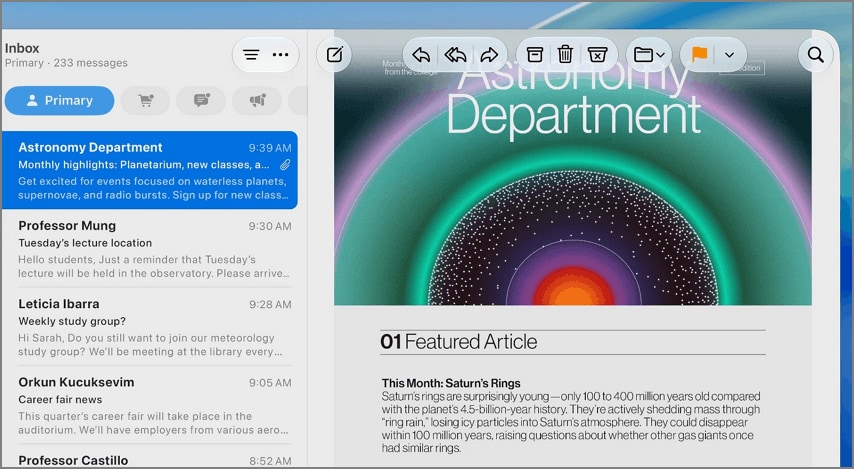The image size is (854, 469).
Task: Open the mail search
Action: pos(815,55)
